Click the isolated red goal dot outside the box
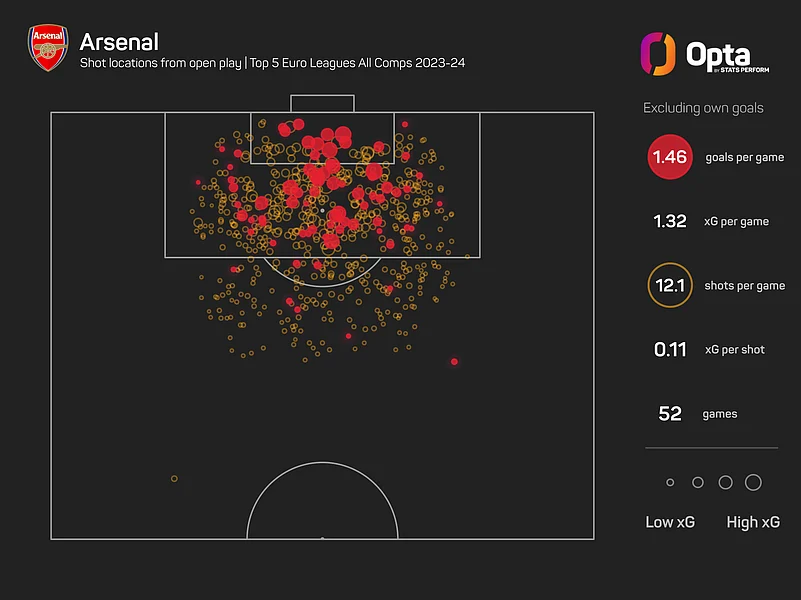The image size is (801, 600). pyautogui.click(x=455, y=361)
